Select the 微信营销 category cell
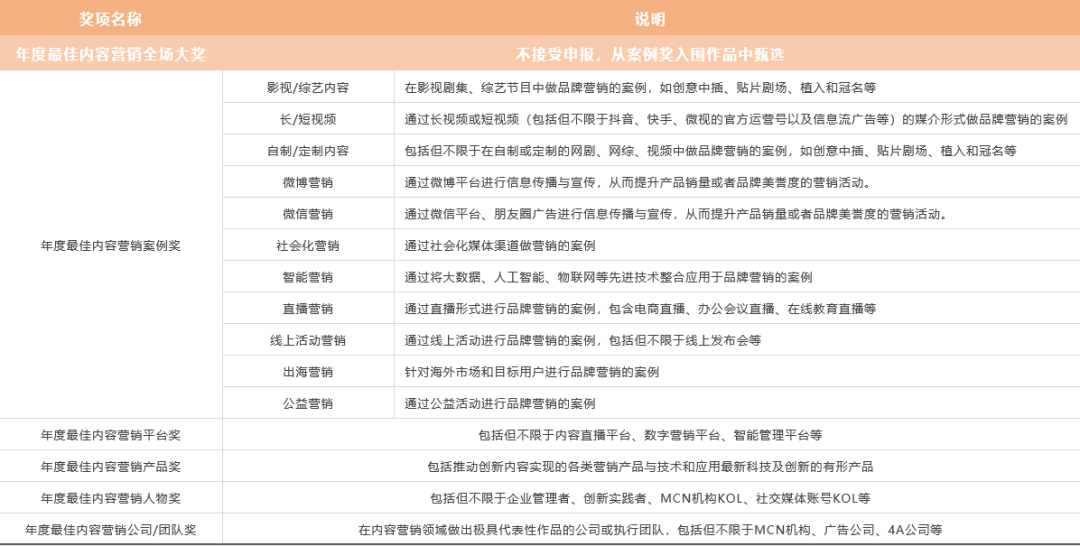The width and height of the screenshot is (1080, 546). [308, 214]
